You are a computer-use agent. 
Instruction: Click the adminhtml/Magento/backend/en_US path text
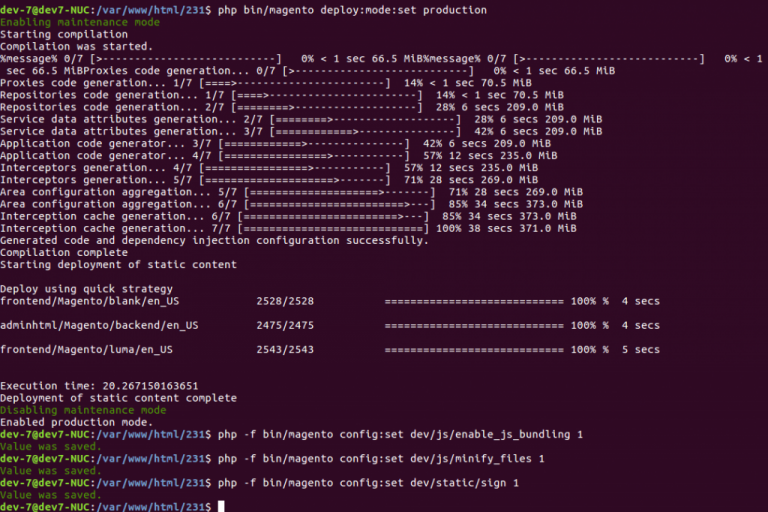tap(99, 325)
